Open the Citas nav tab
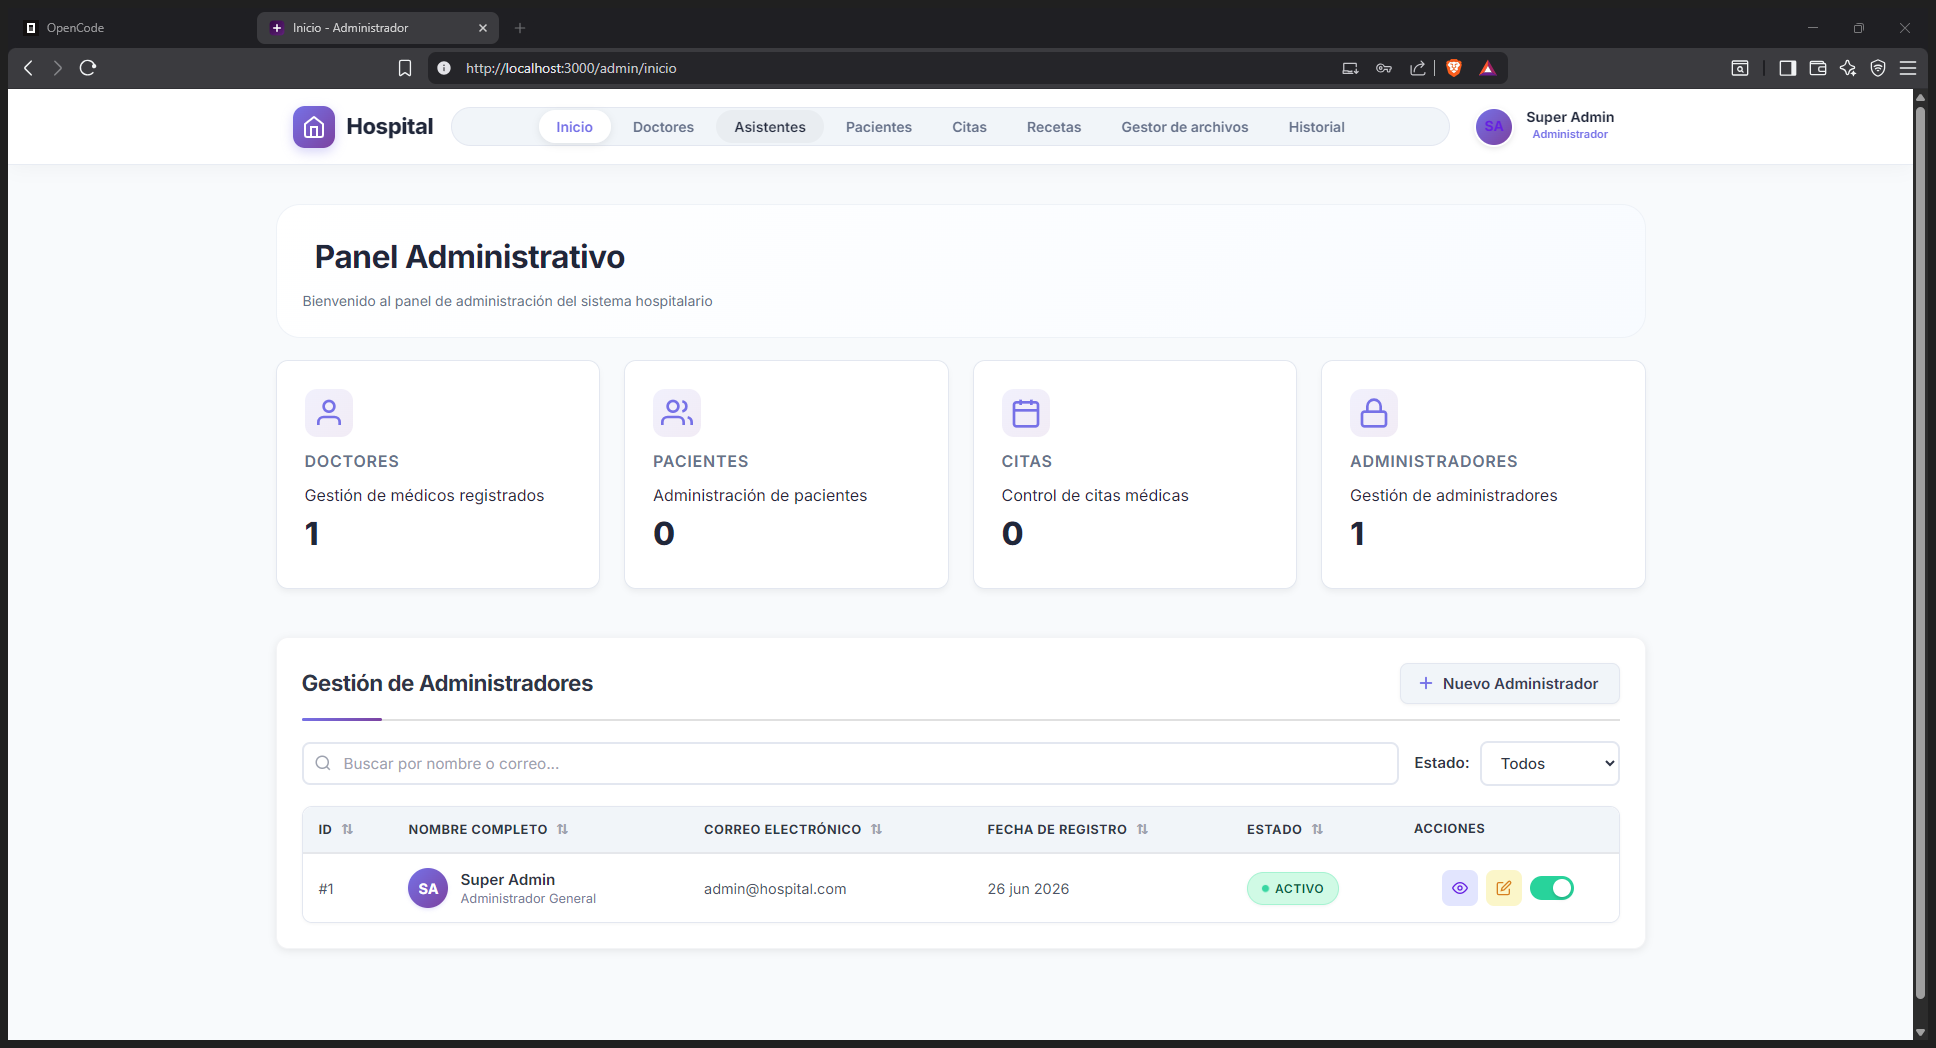 point(969,127)
